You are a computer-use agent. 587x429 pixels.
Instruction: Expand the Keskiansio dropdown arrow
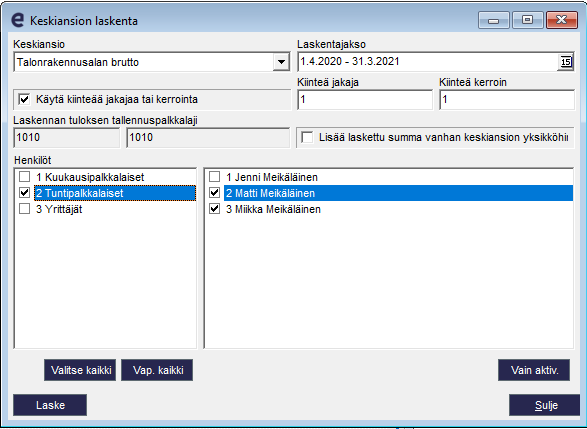coord(281,62)
